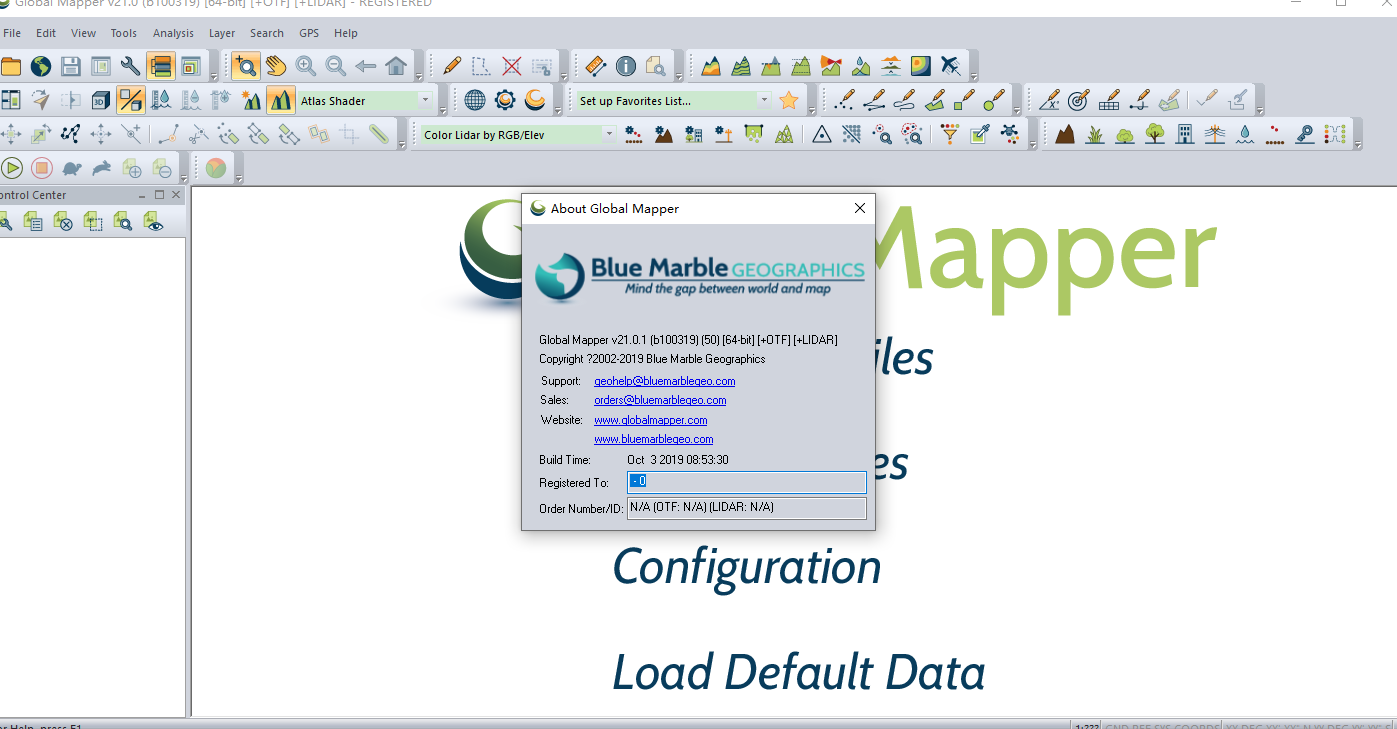Click the Lidar funnel filter icon
The width and height of the screenshot is (1397, 729).
pyautogui.click(x=949, y=134)
